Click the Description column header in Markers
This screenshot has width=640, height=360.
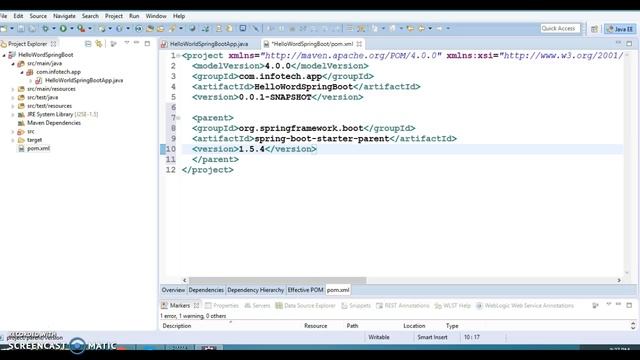[x=177, y=326]
